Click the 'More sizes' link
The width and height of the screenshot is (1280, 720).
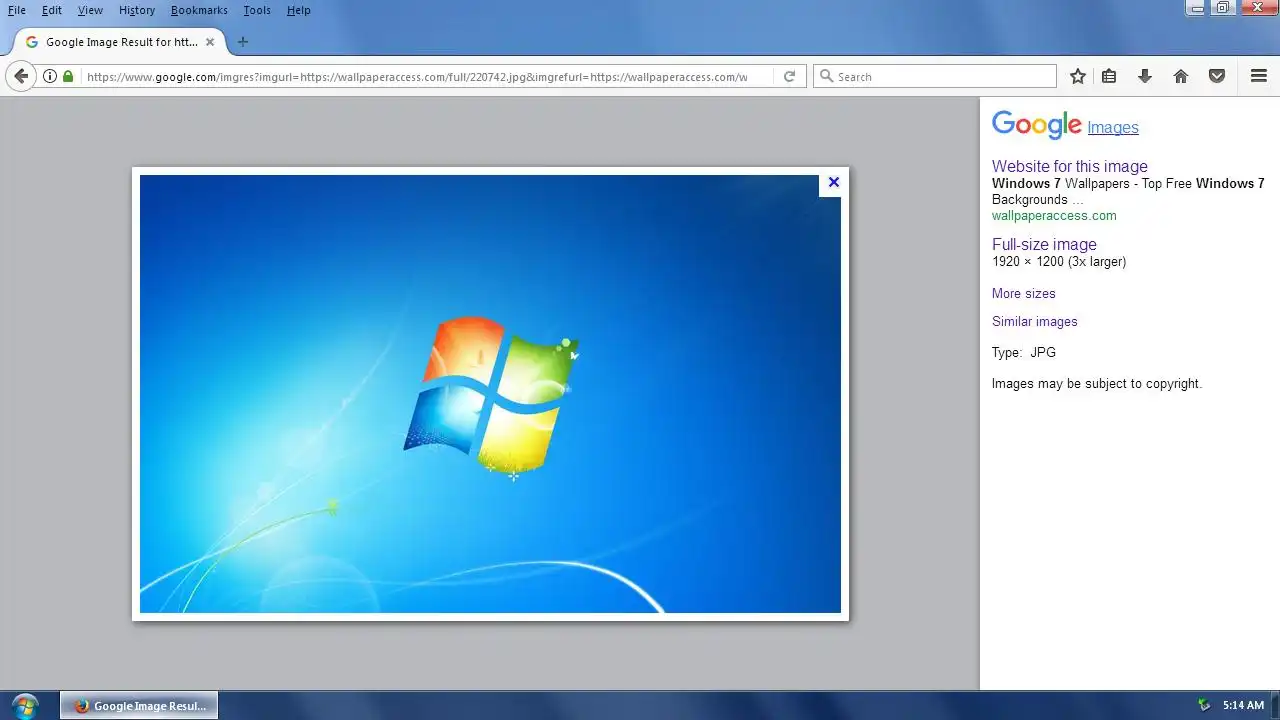(1023, 293)
